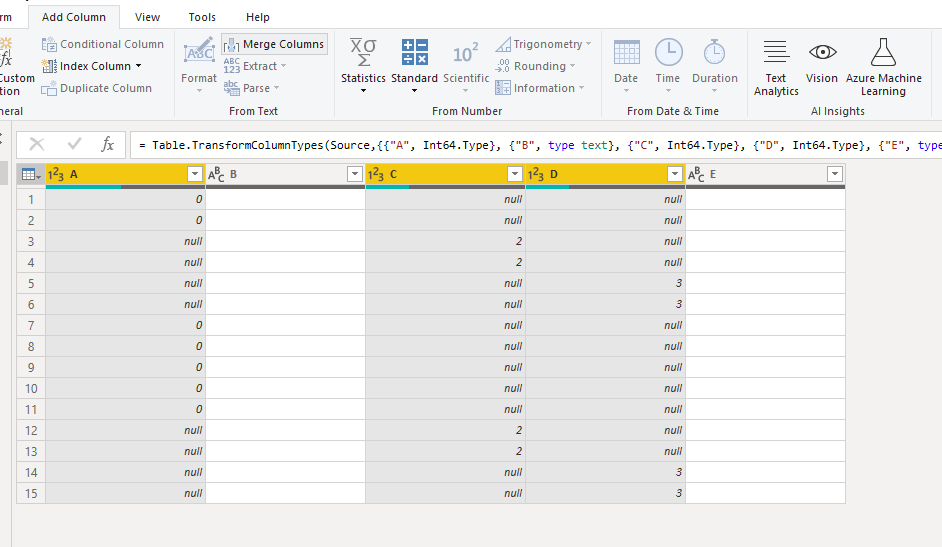Switch to the Tools tab

point(202,17)
